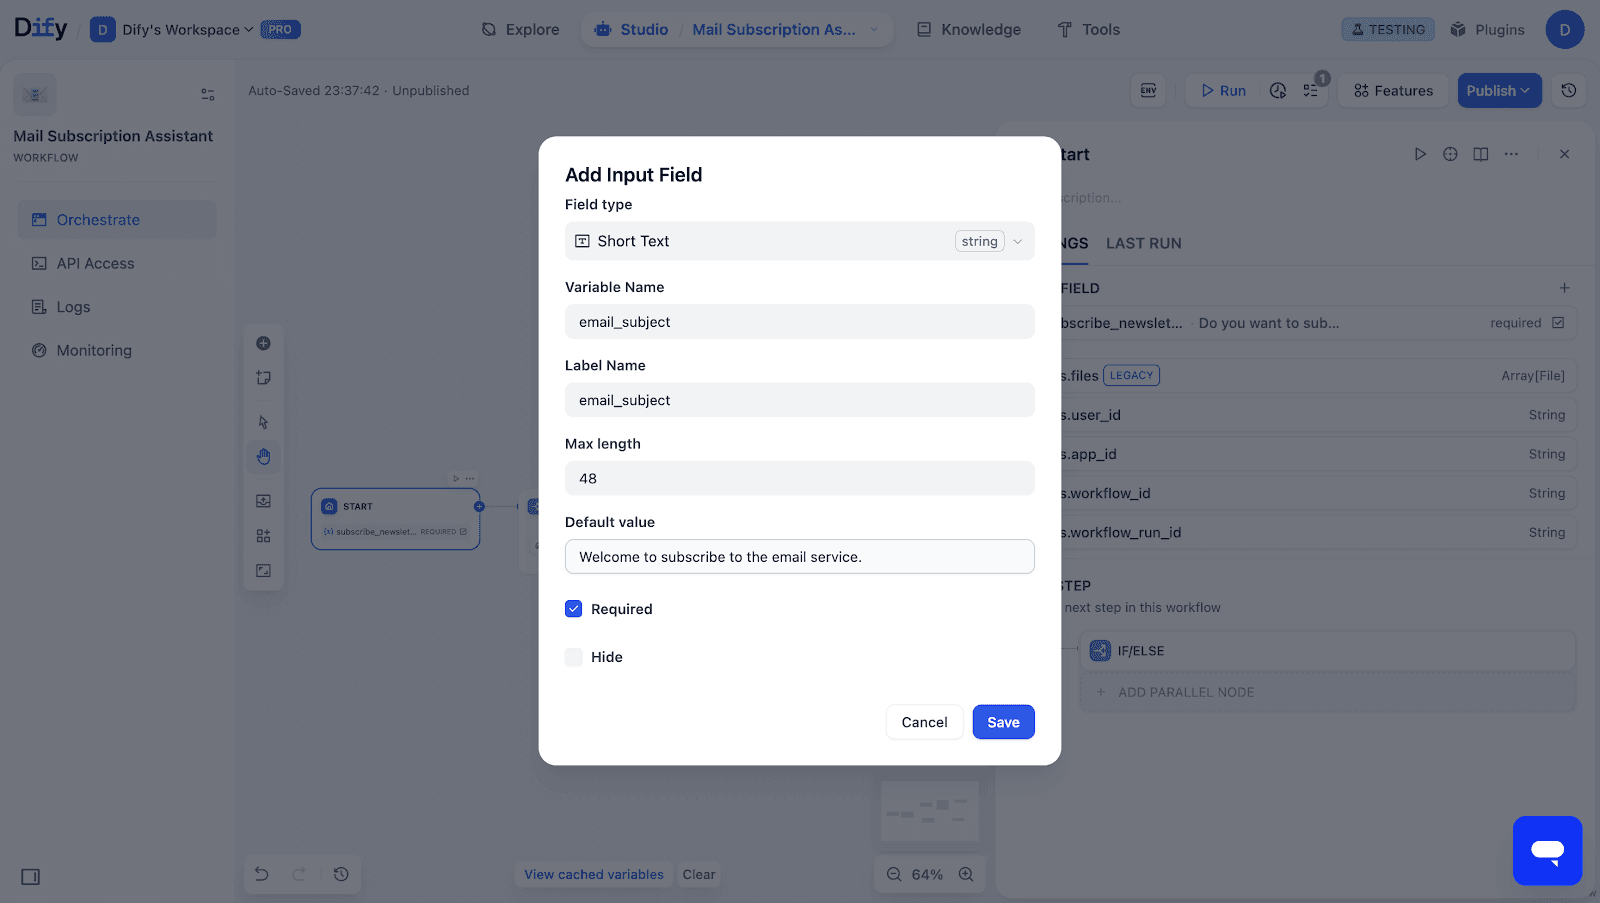1600x903 pixels.
Task: Open the Knowledge menu item
Action: point(969,30)
